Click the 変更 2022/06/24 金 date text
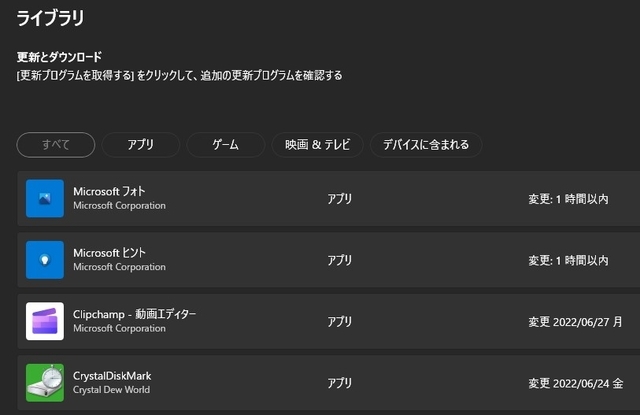Image resolution: width=640 pixels, height=415 pixels. tap(576, 384)
